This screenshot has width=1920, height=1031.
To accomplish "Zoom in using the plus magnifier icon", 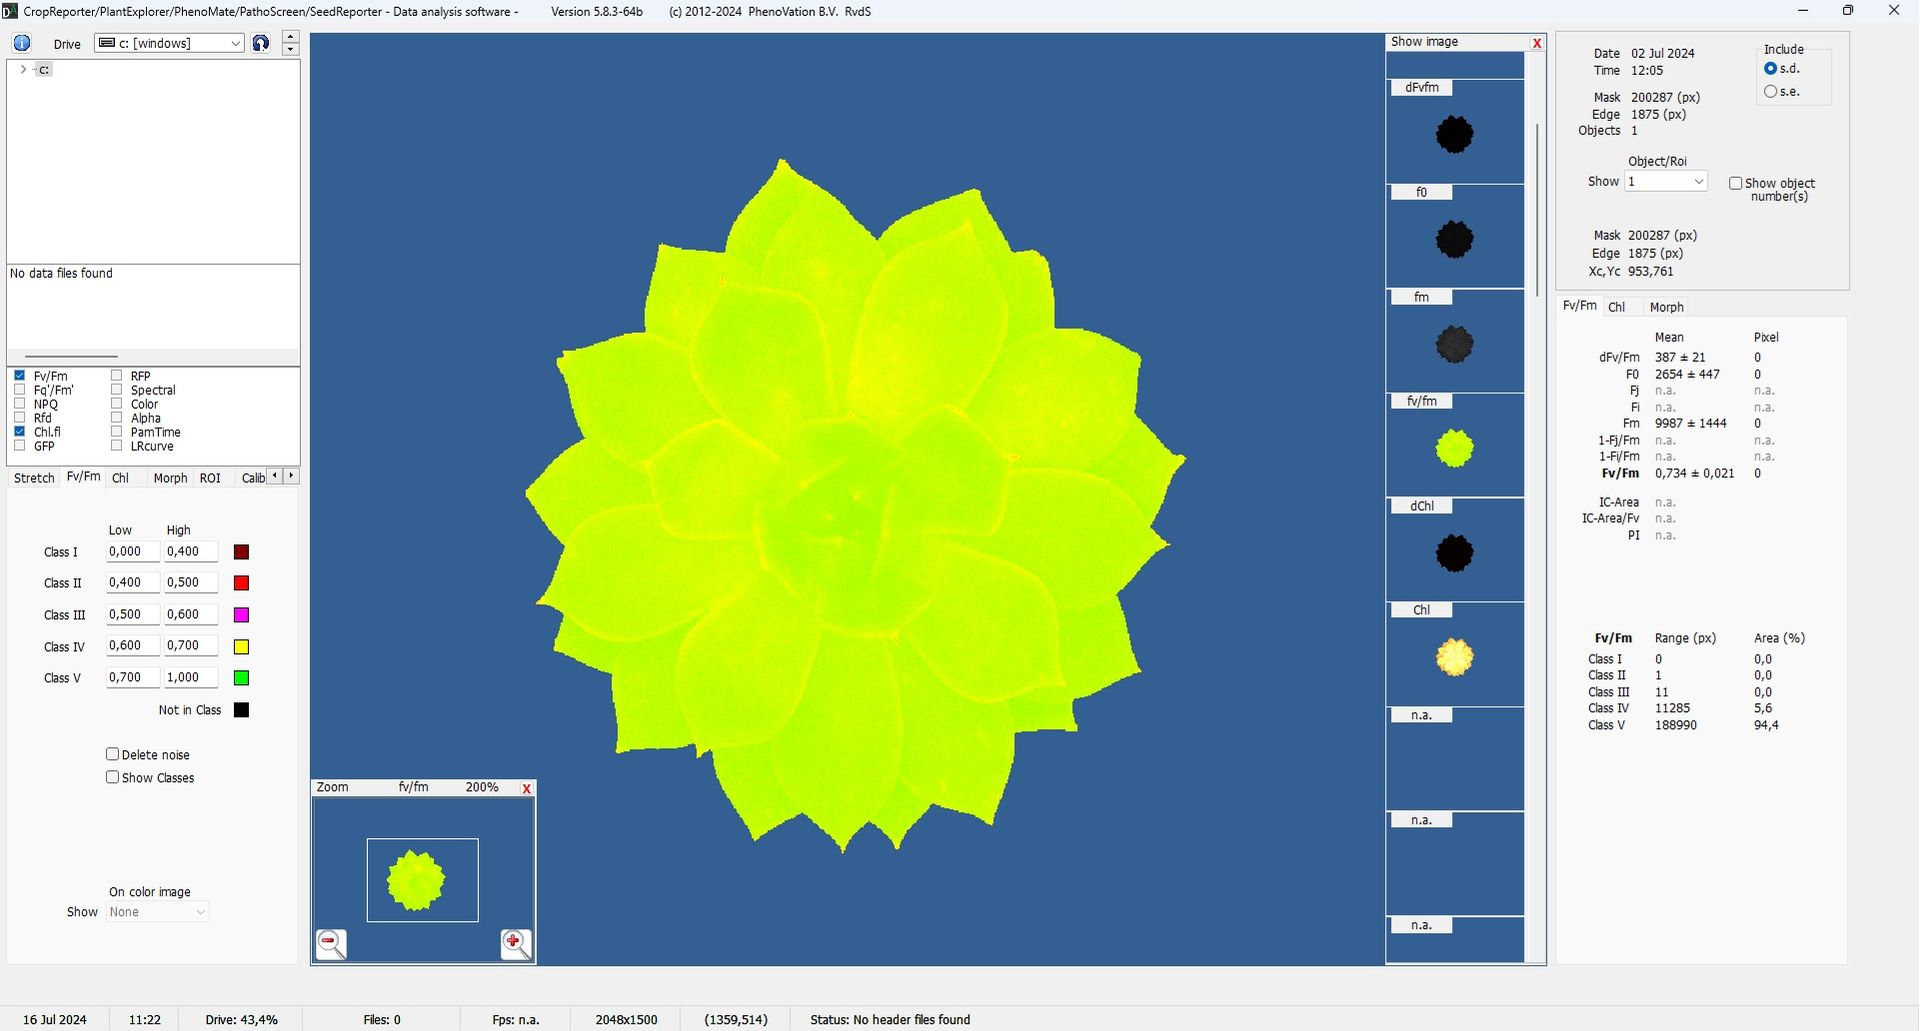I will (x=516, y=944).
